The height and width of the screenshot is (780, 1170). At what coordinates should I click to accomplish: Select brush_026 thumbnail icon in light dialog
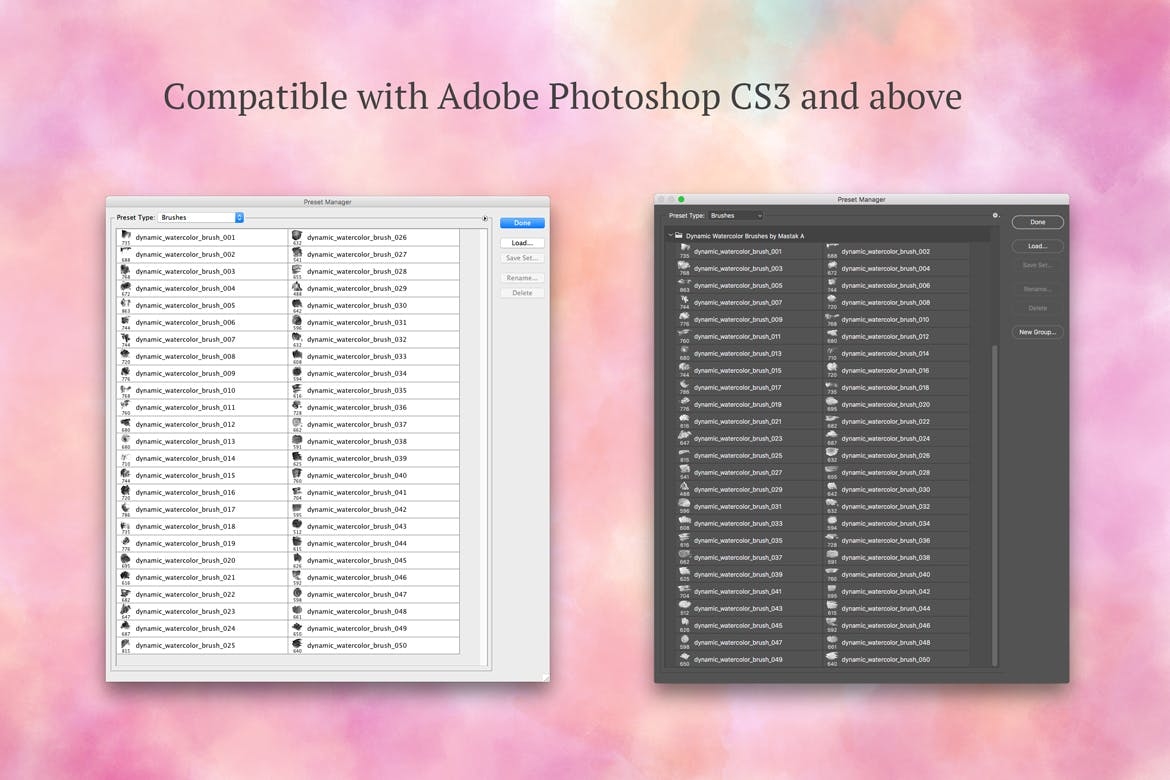[x=297, y=236]
